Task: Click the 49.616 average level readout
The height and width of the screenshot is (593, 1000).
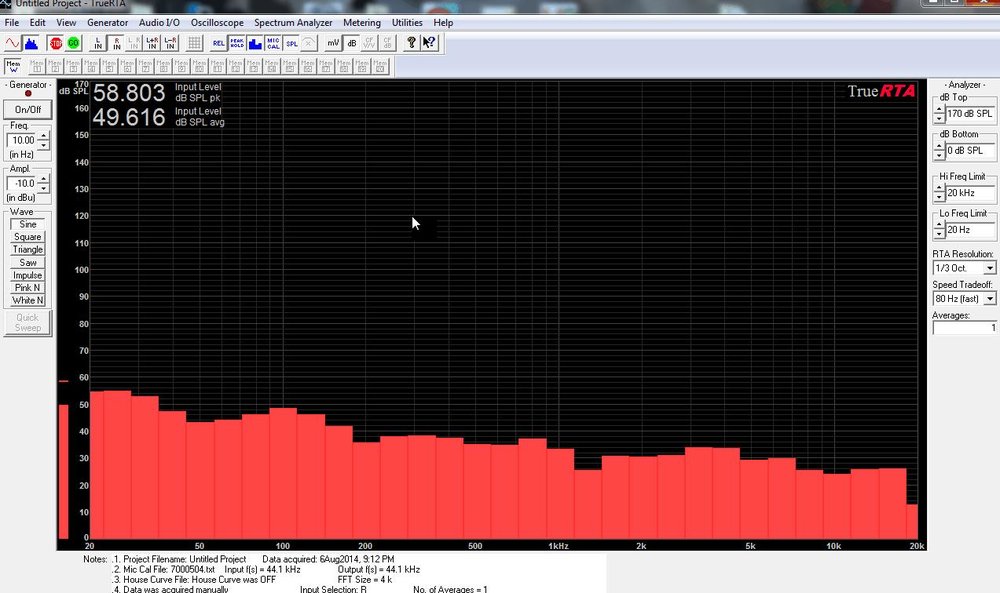Action: [x=129, y=117]
